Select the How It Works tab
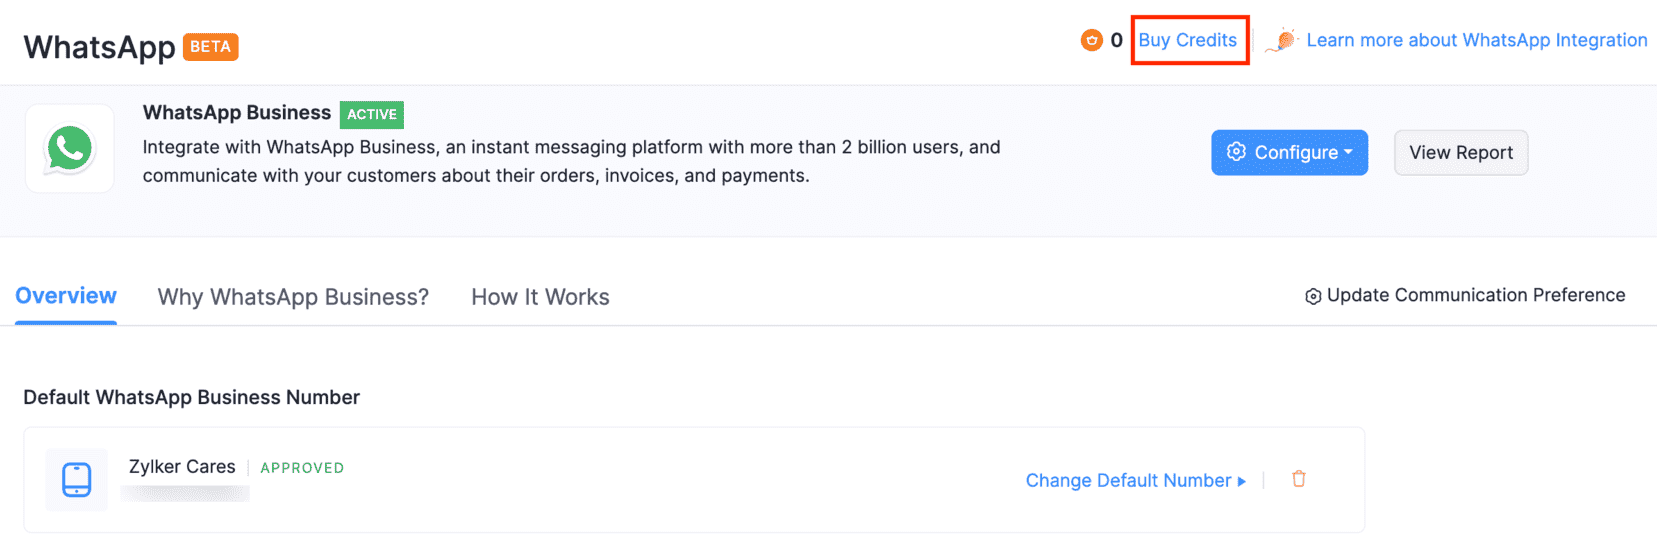This screenshot has width=1657, height=540. [540, 297]
